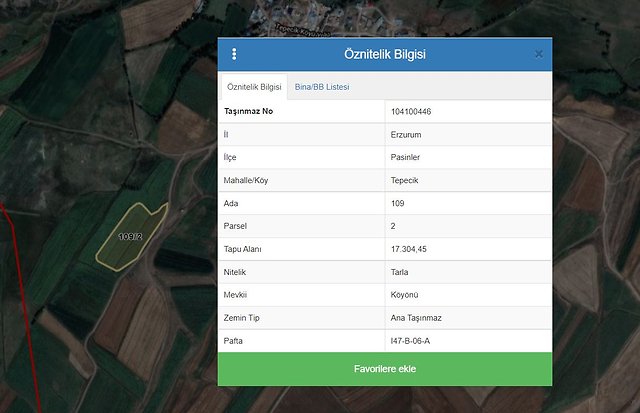The image size is (640, 413).
Task: Select the Mevkii value Köyönü
Action: tap(406, 295)
